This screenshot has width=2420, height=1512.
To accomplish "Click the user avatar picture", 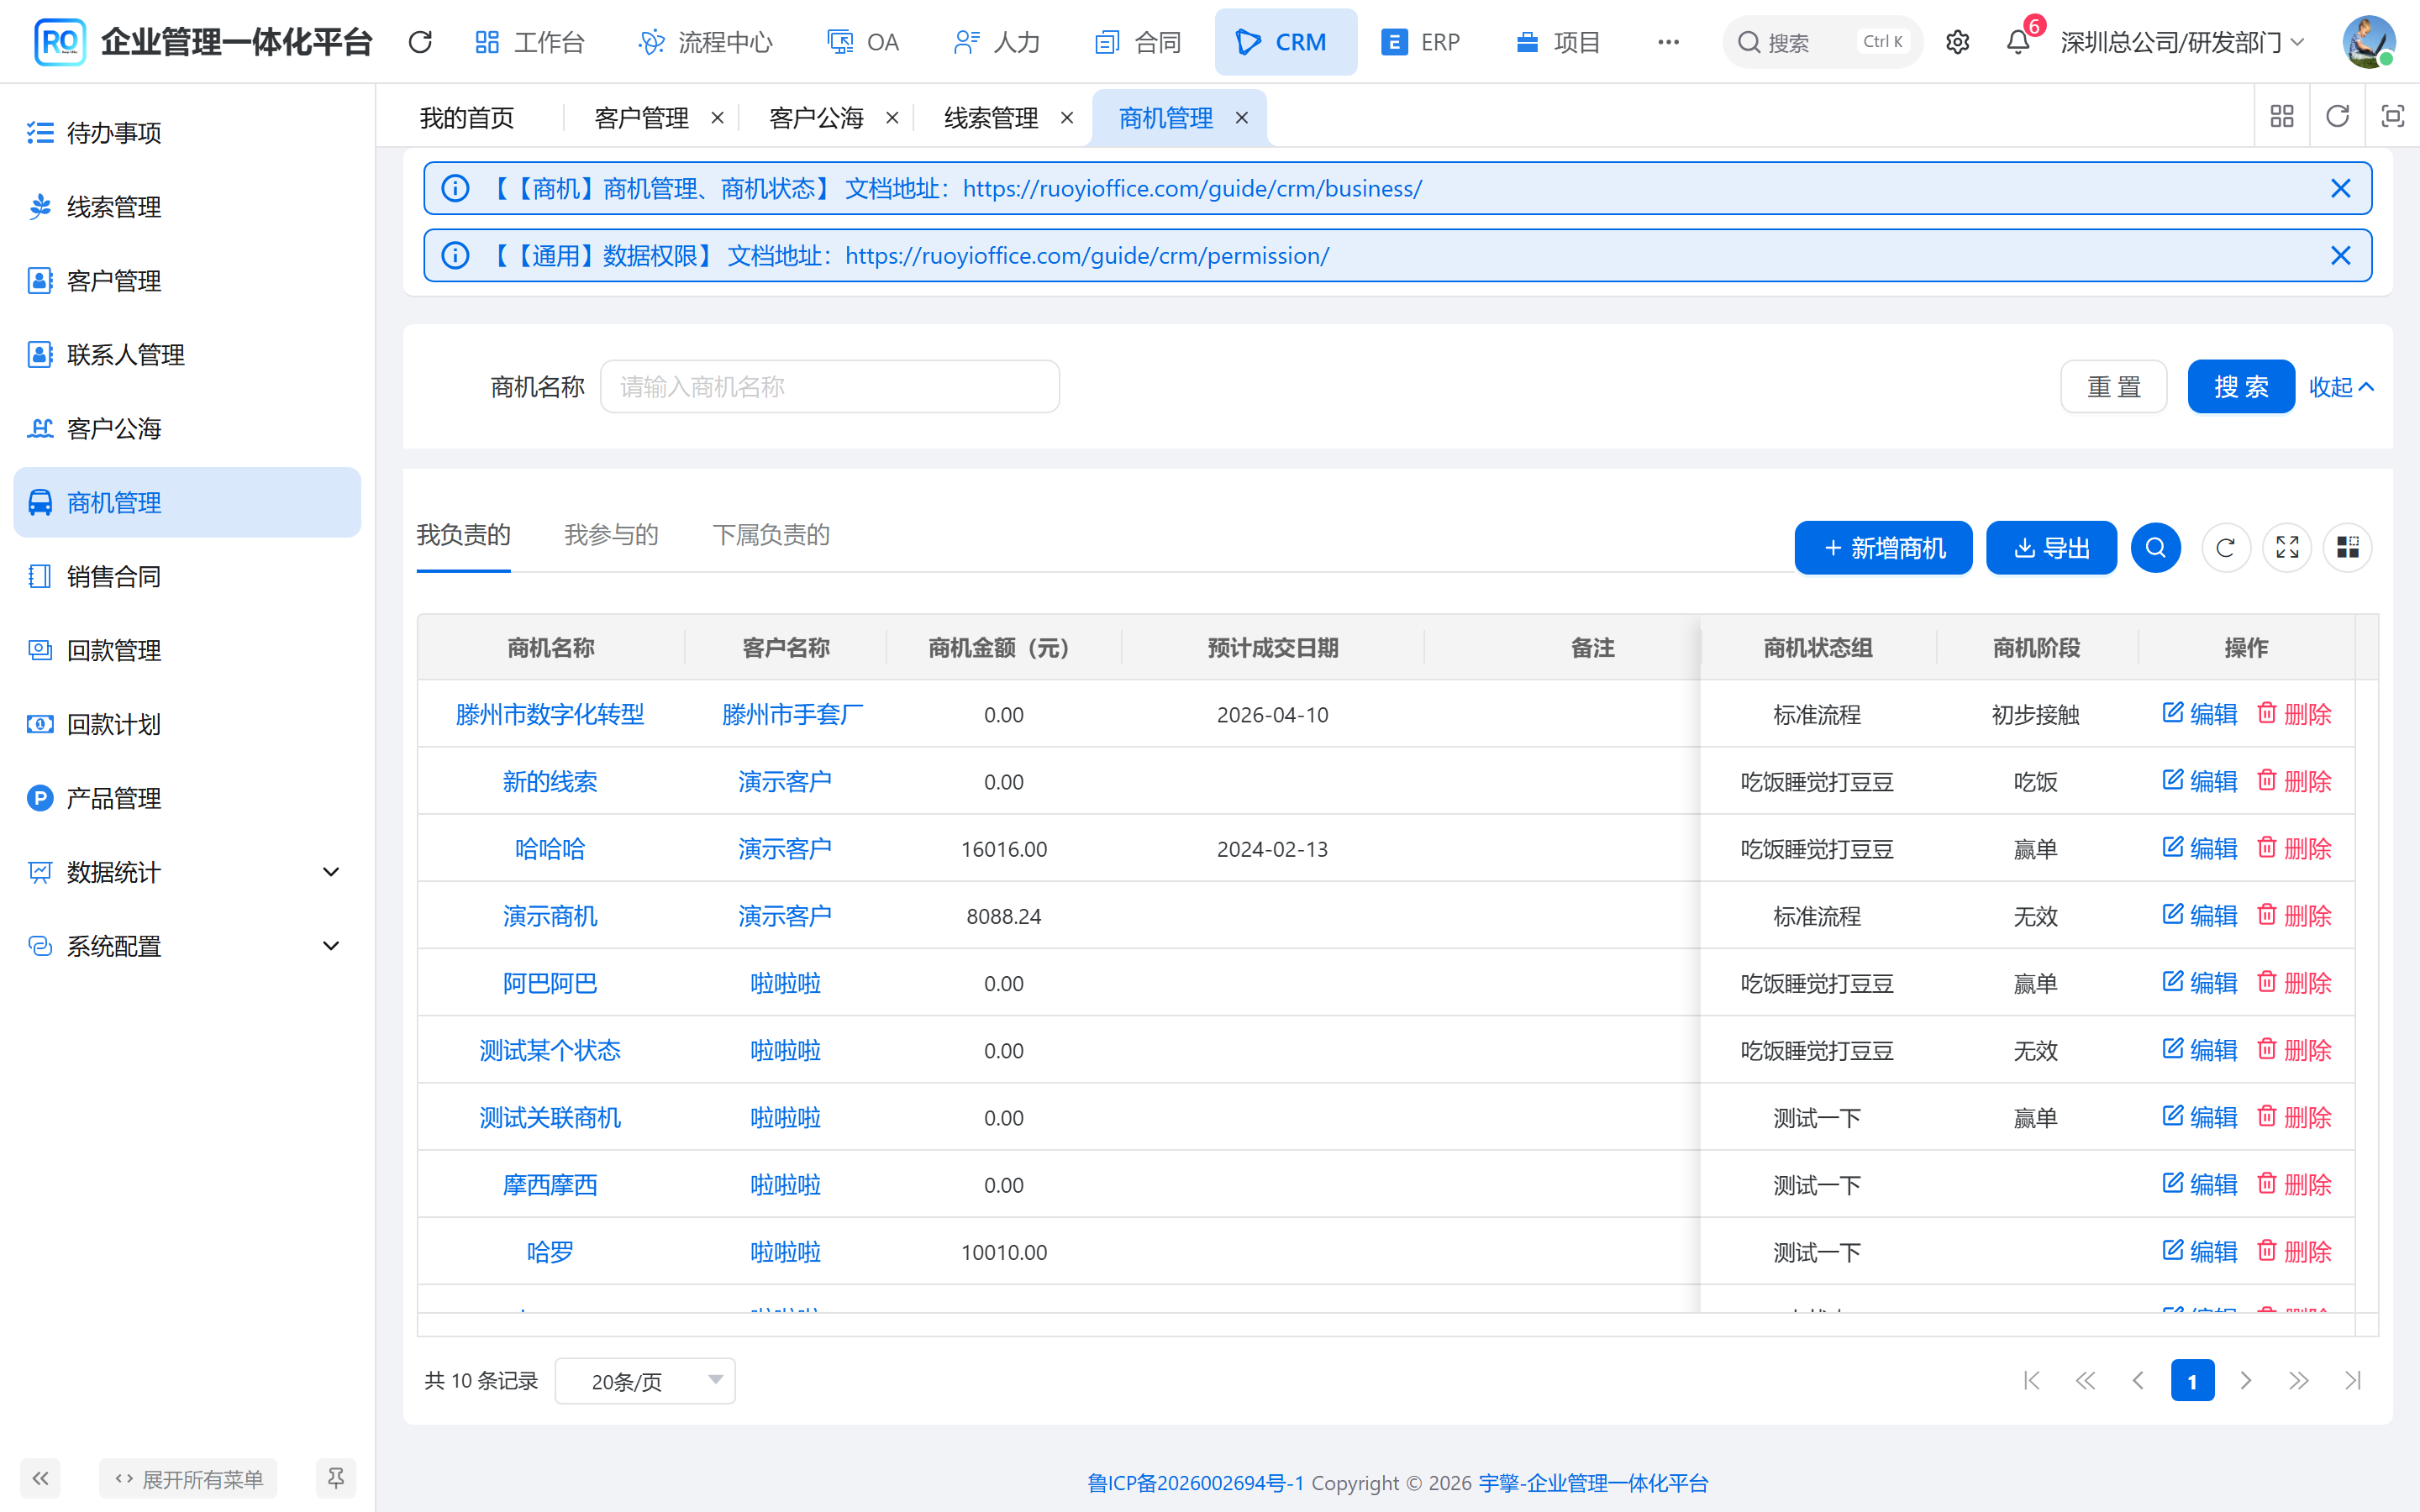I will click(x=2369, y=42).
